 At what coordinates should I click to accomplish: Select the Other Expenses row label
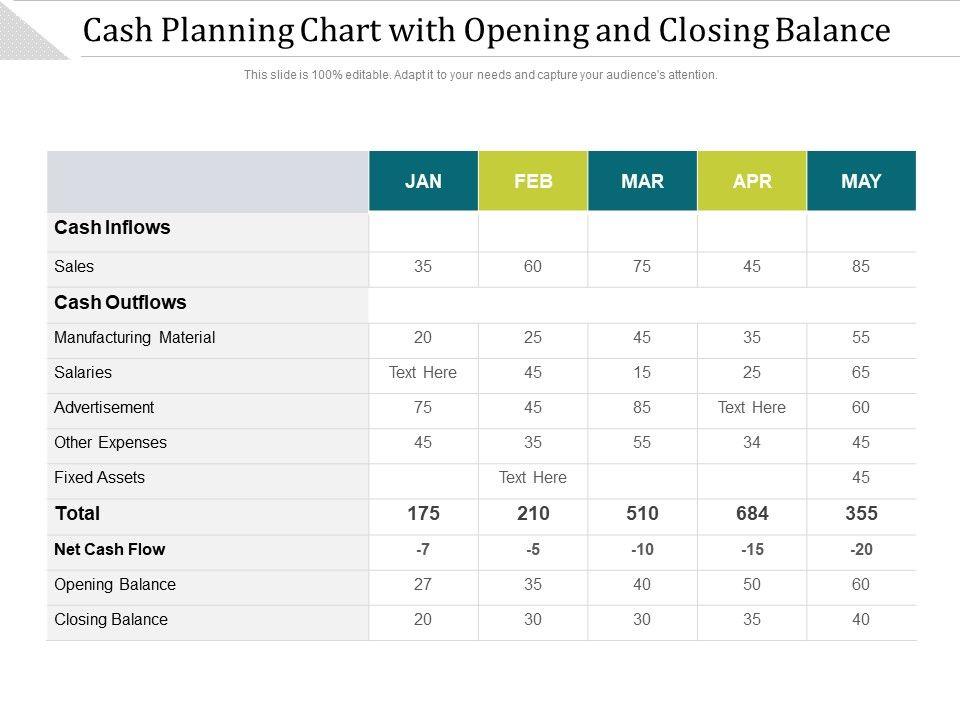[x=110, y=443]
